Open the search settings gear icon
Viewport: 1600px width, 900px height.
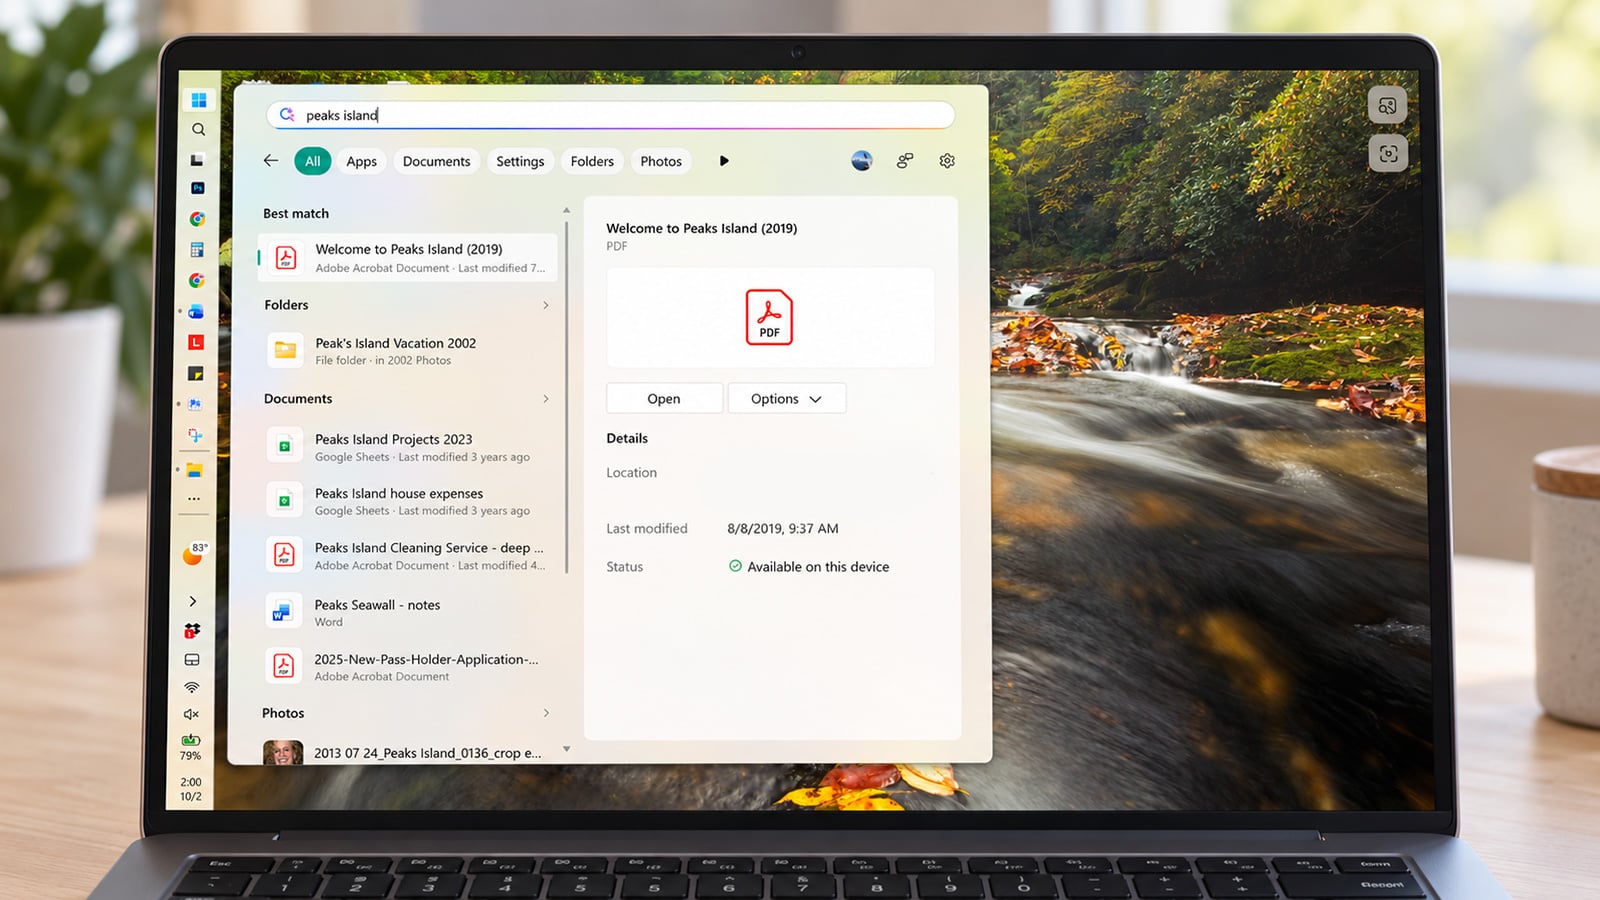tap(947, 161)
